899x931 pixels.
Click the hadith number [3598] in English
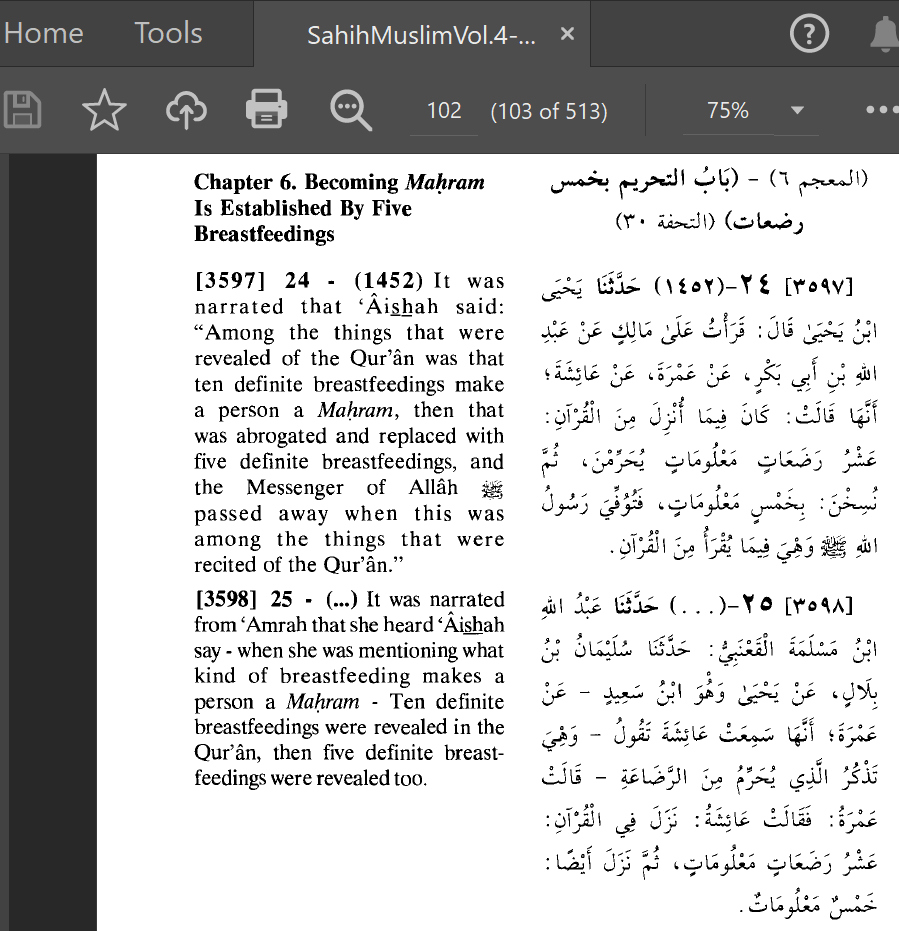click(226, 599)
